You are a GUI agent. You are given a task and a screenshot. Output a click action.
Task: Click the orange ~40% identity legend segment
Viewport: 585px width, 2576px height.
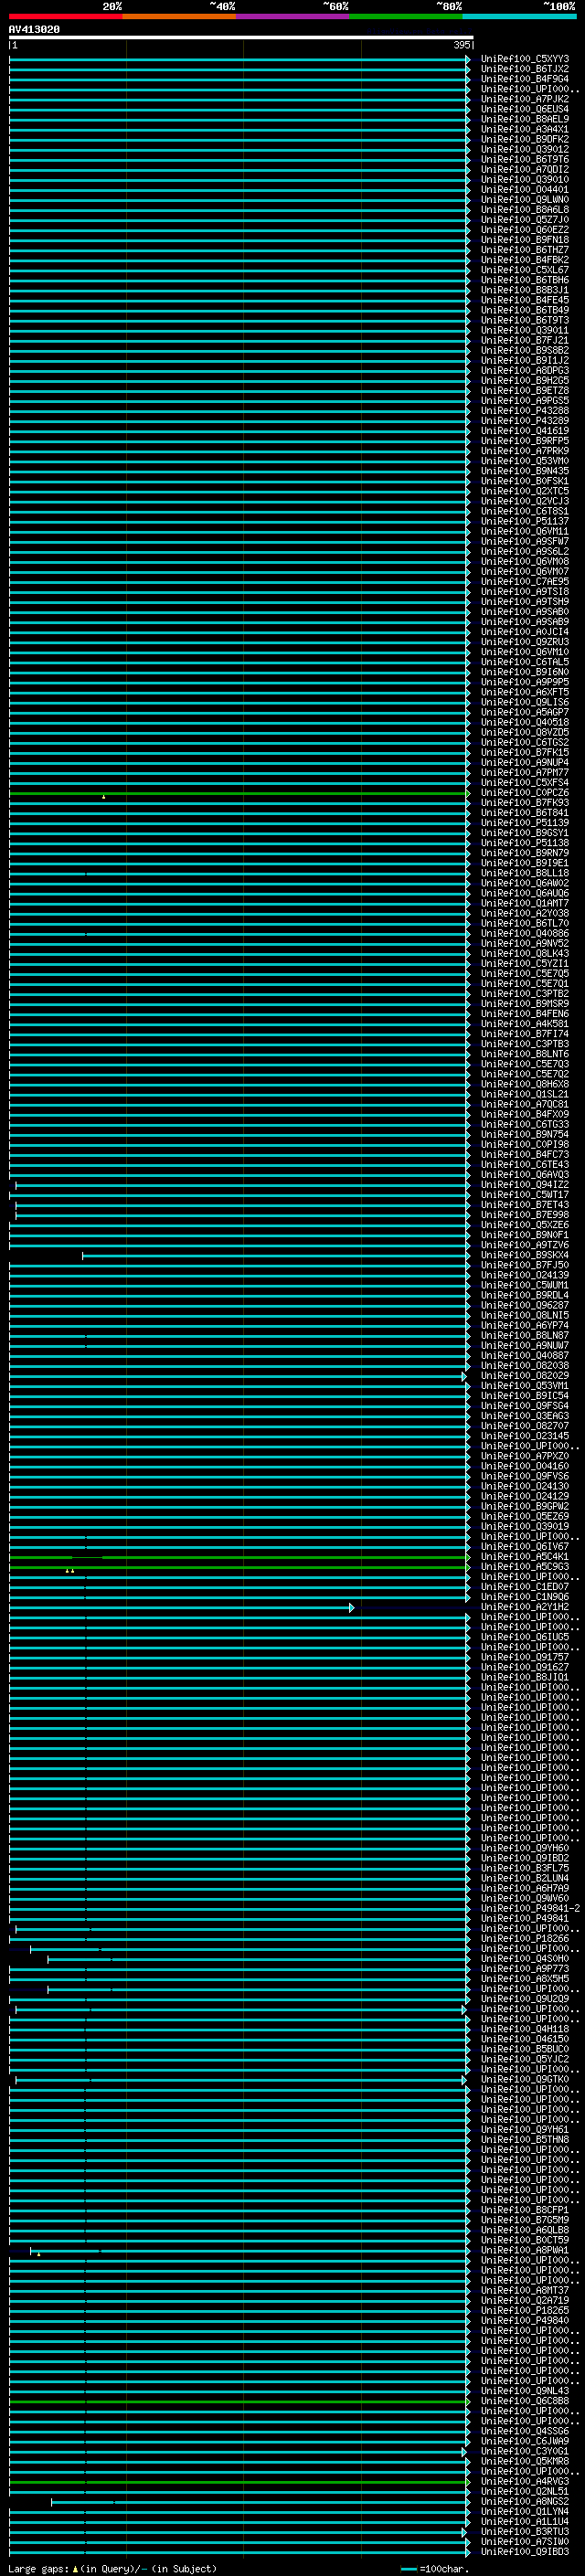[179, 16]
